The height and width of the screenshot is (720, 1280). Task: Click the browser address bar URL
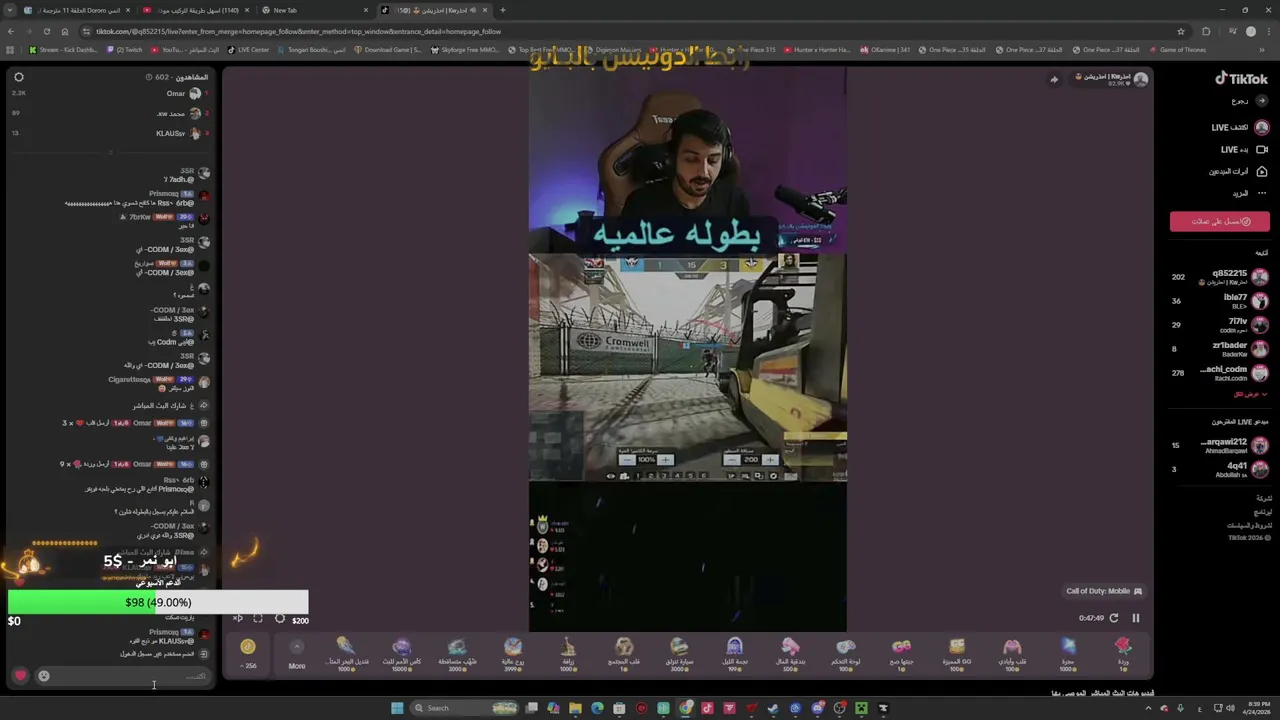(x=298, y=31)
